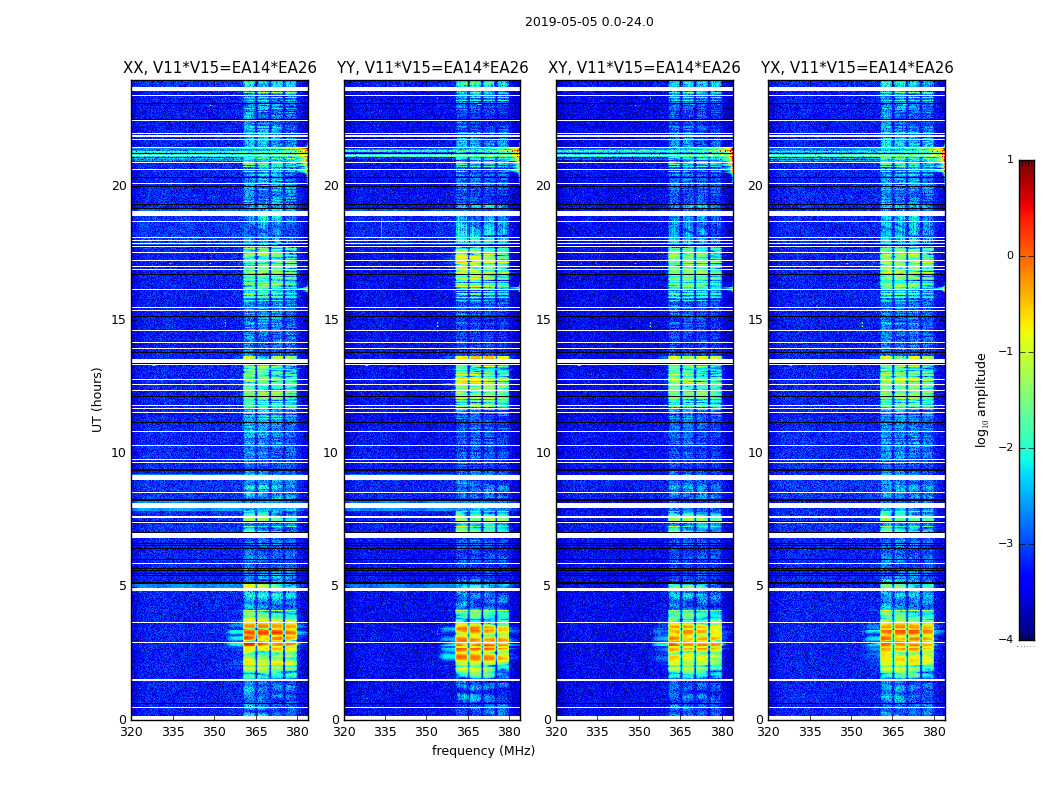Click the UT (hours) axis label

(x=97, y=400)
